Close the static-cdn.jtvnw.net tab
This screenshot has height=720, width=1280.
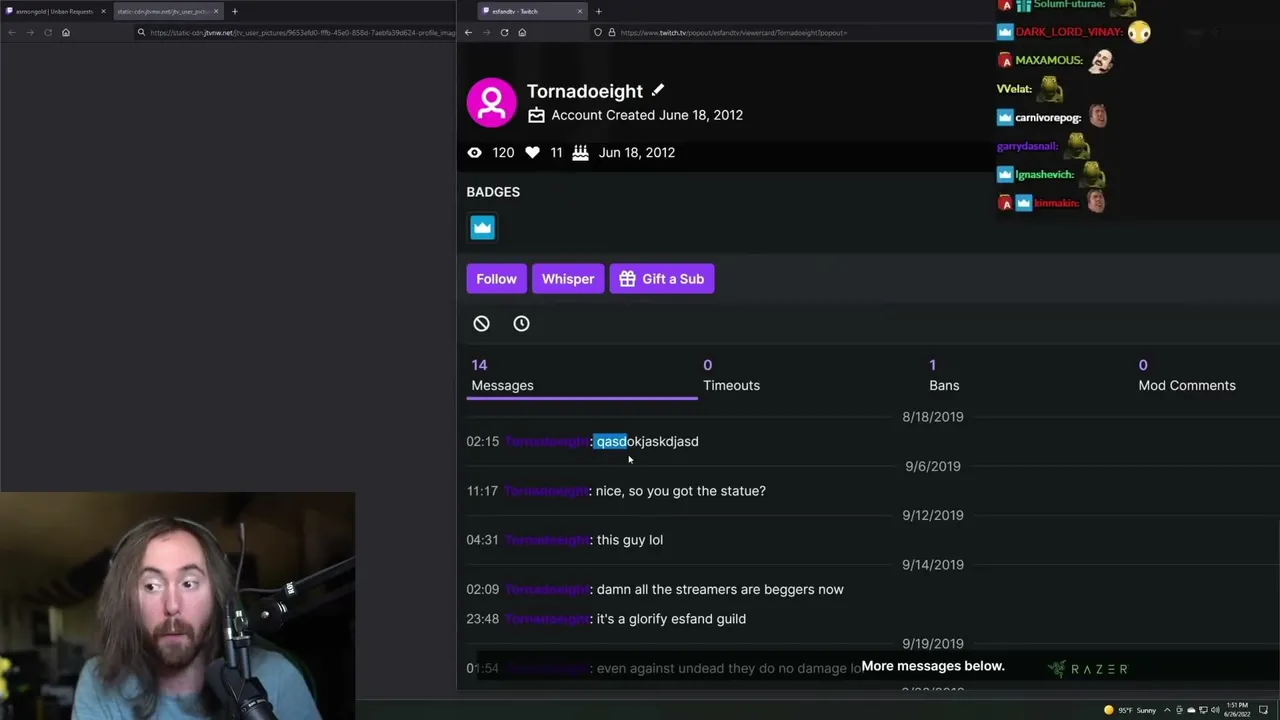coord(216,11)
